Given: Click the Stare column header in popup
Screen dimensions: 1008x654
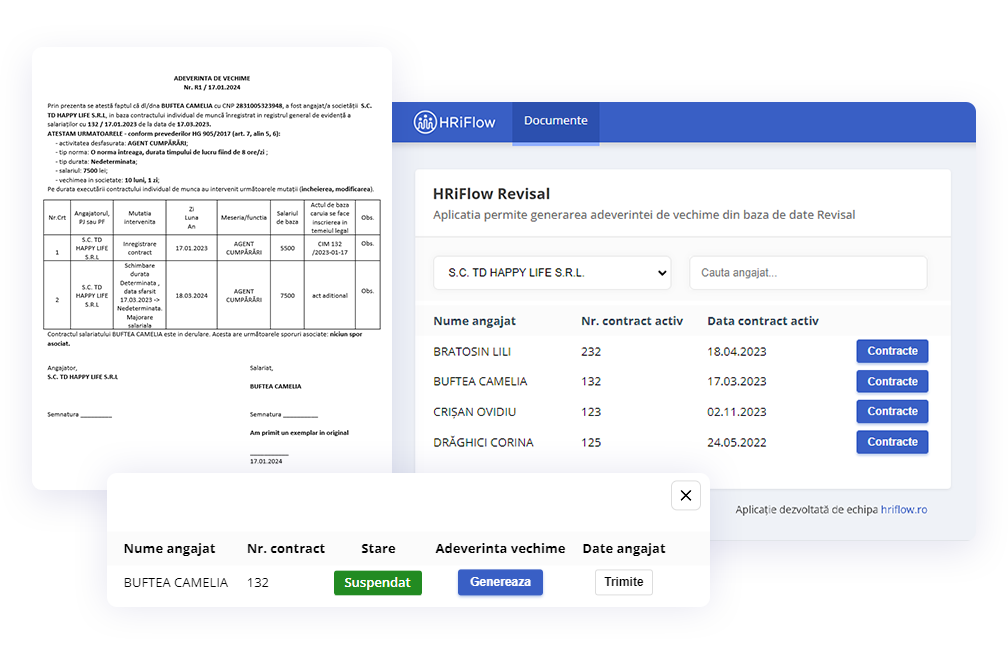Looking at the screenshot, I should point(378,549).
